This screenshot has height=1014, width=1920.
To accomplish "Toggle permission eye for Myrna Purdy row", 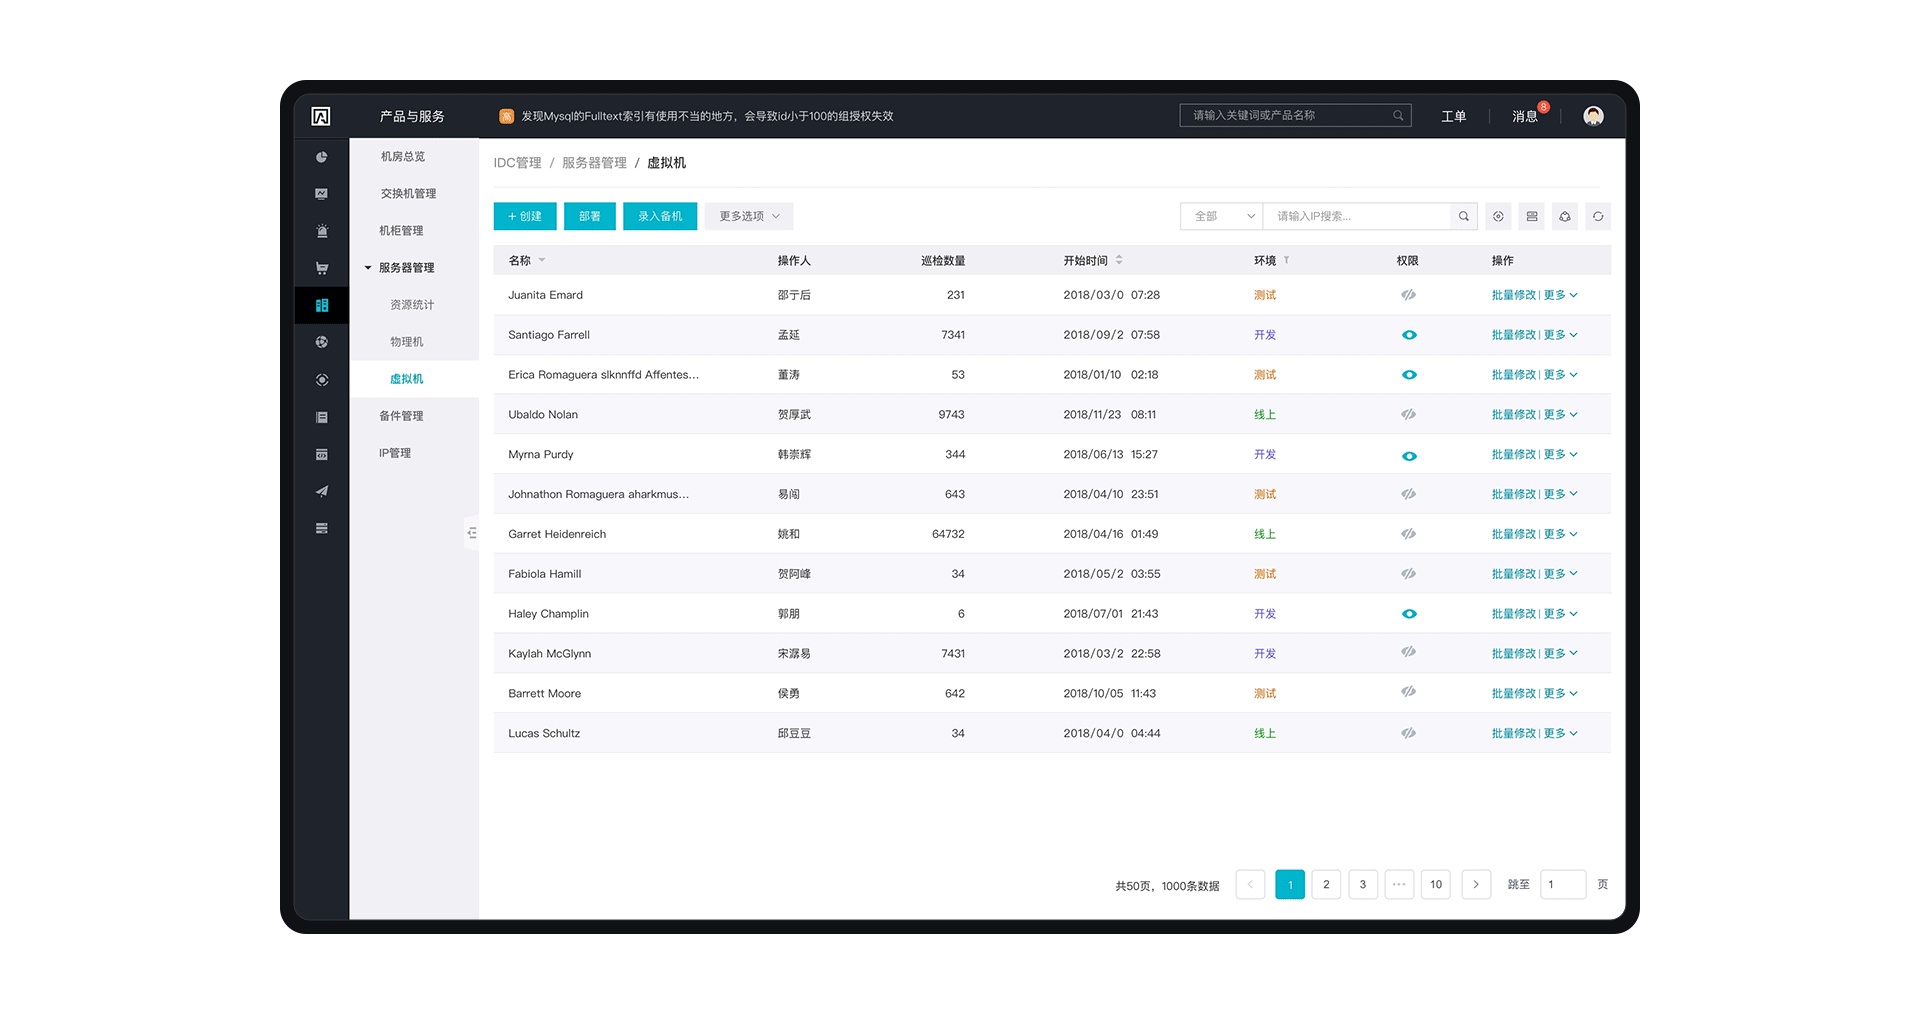I will pyautogui.click(x=1409, y=455).
